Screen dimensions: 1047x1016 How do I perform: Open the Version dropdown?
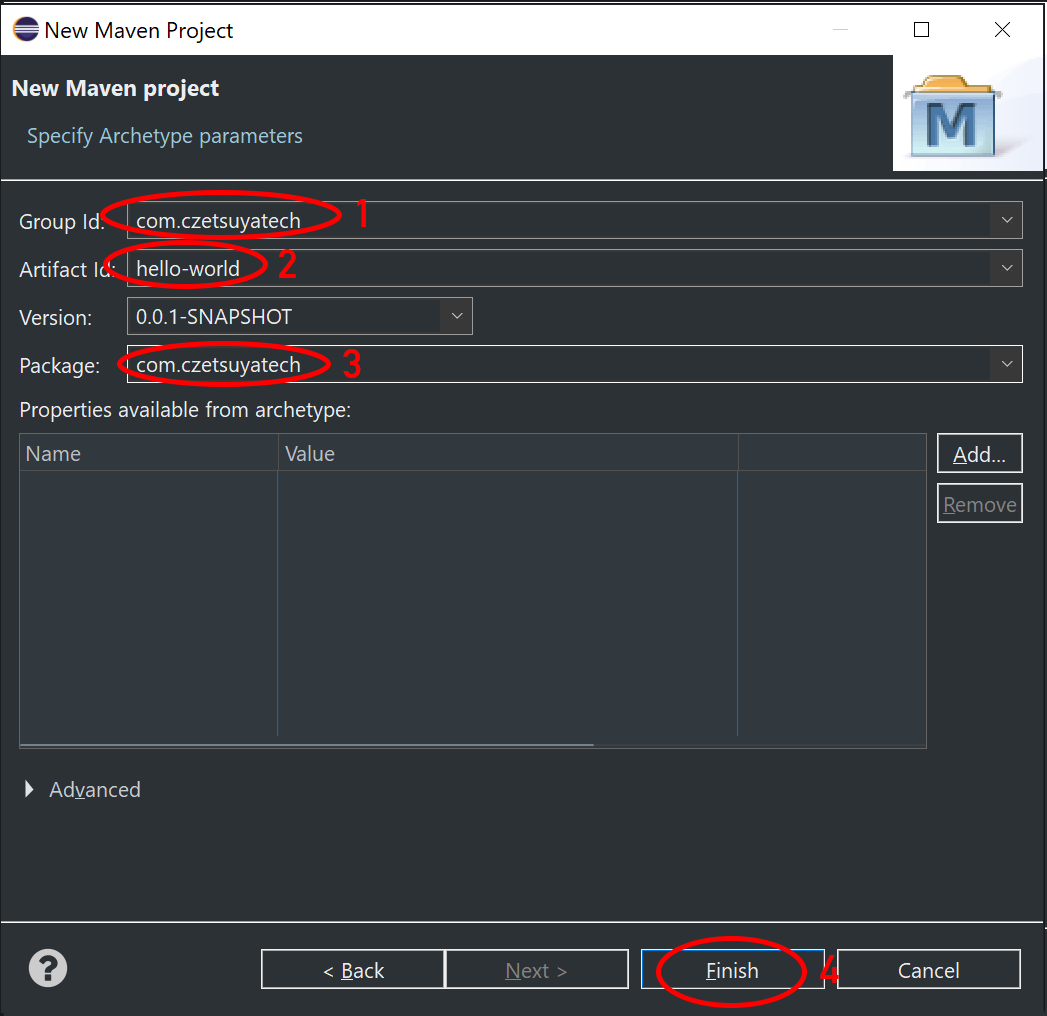[457, 315]
